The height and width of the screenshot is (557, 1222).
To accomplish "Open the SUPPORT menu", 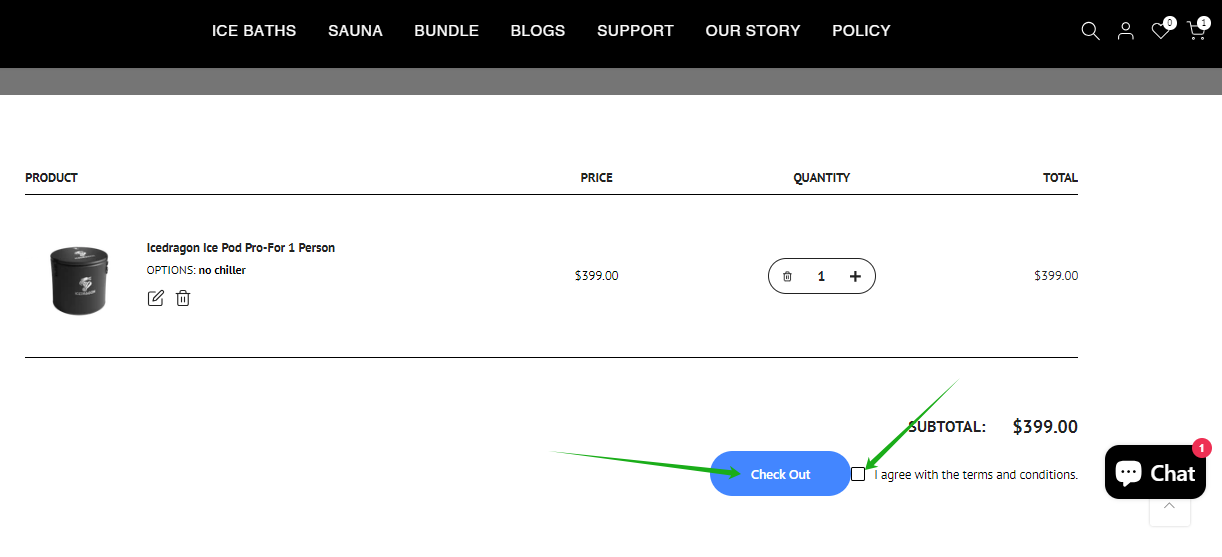I will click(635, 31).
